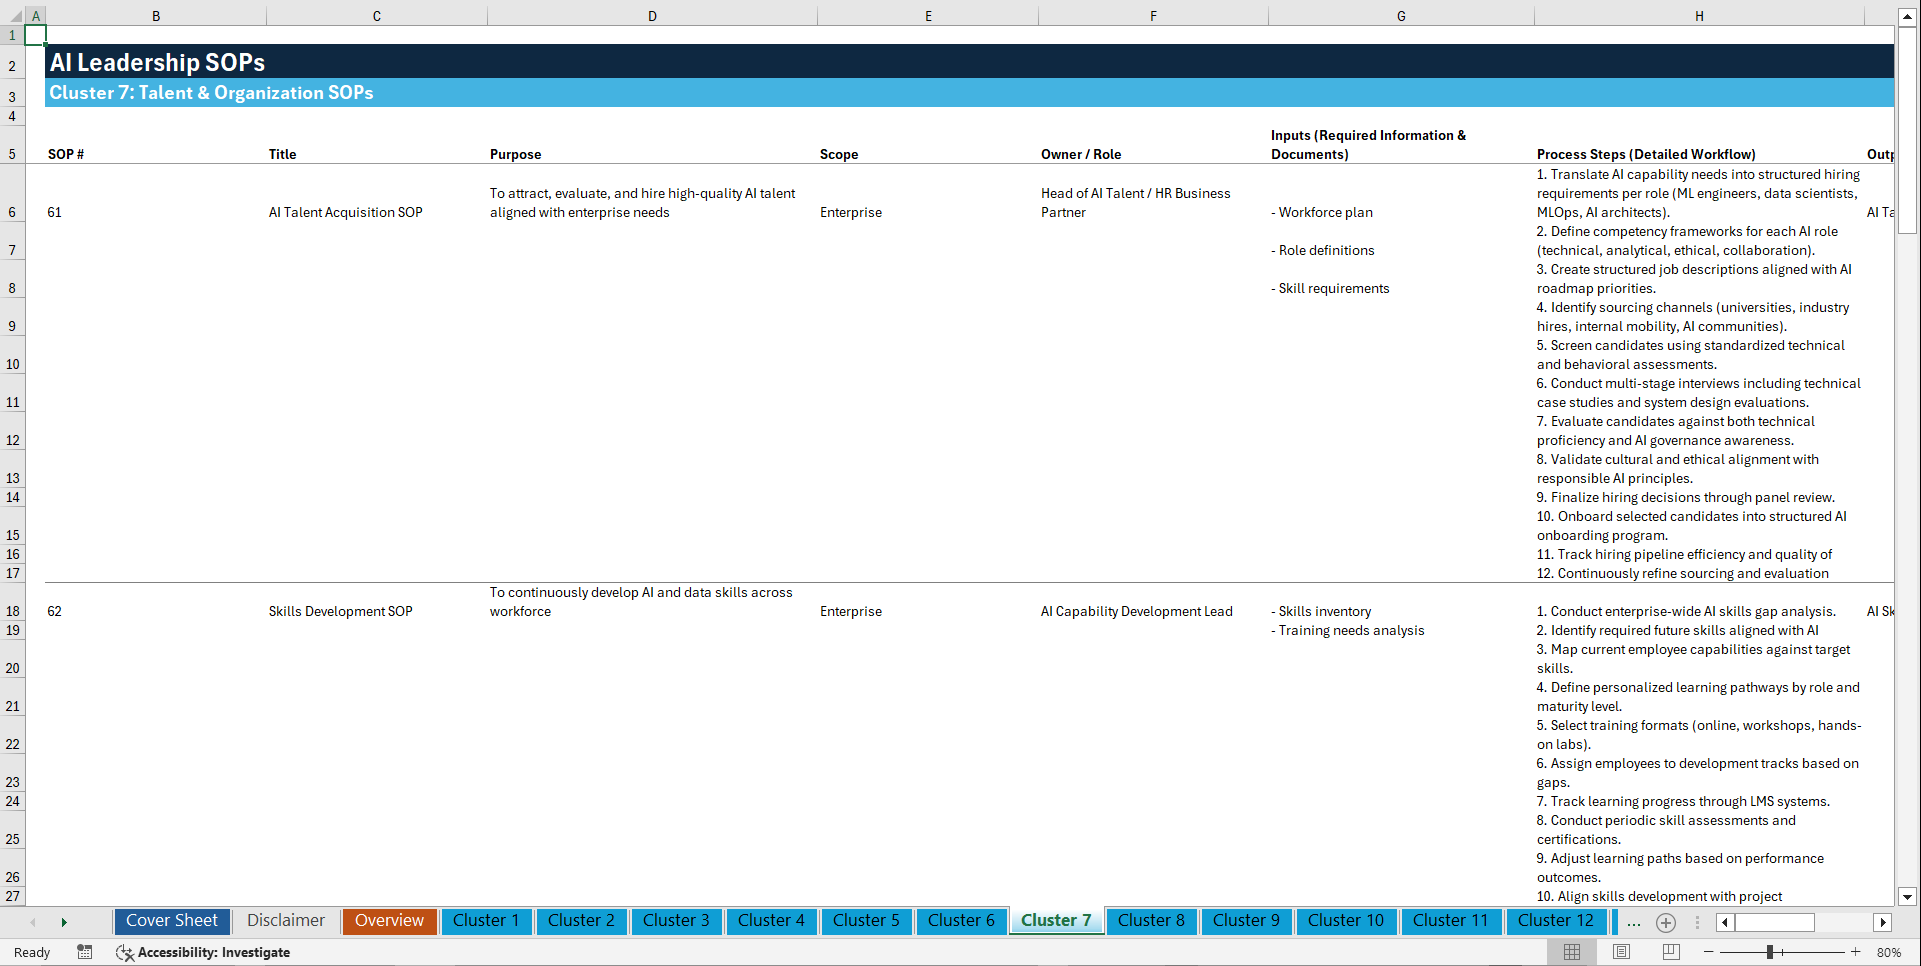1921x966 pixels.
Task: Go to previous sheet tabs arrow
Action: [33, 922]
